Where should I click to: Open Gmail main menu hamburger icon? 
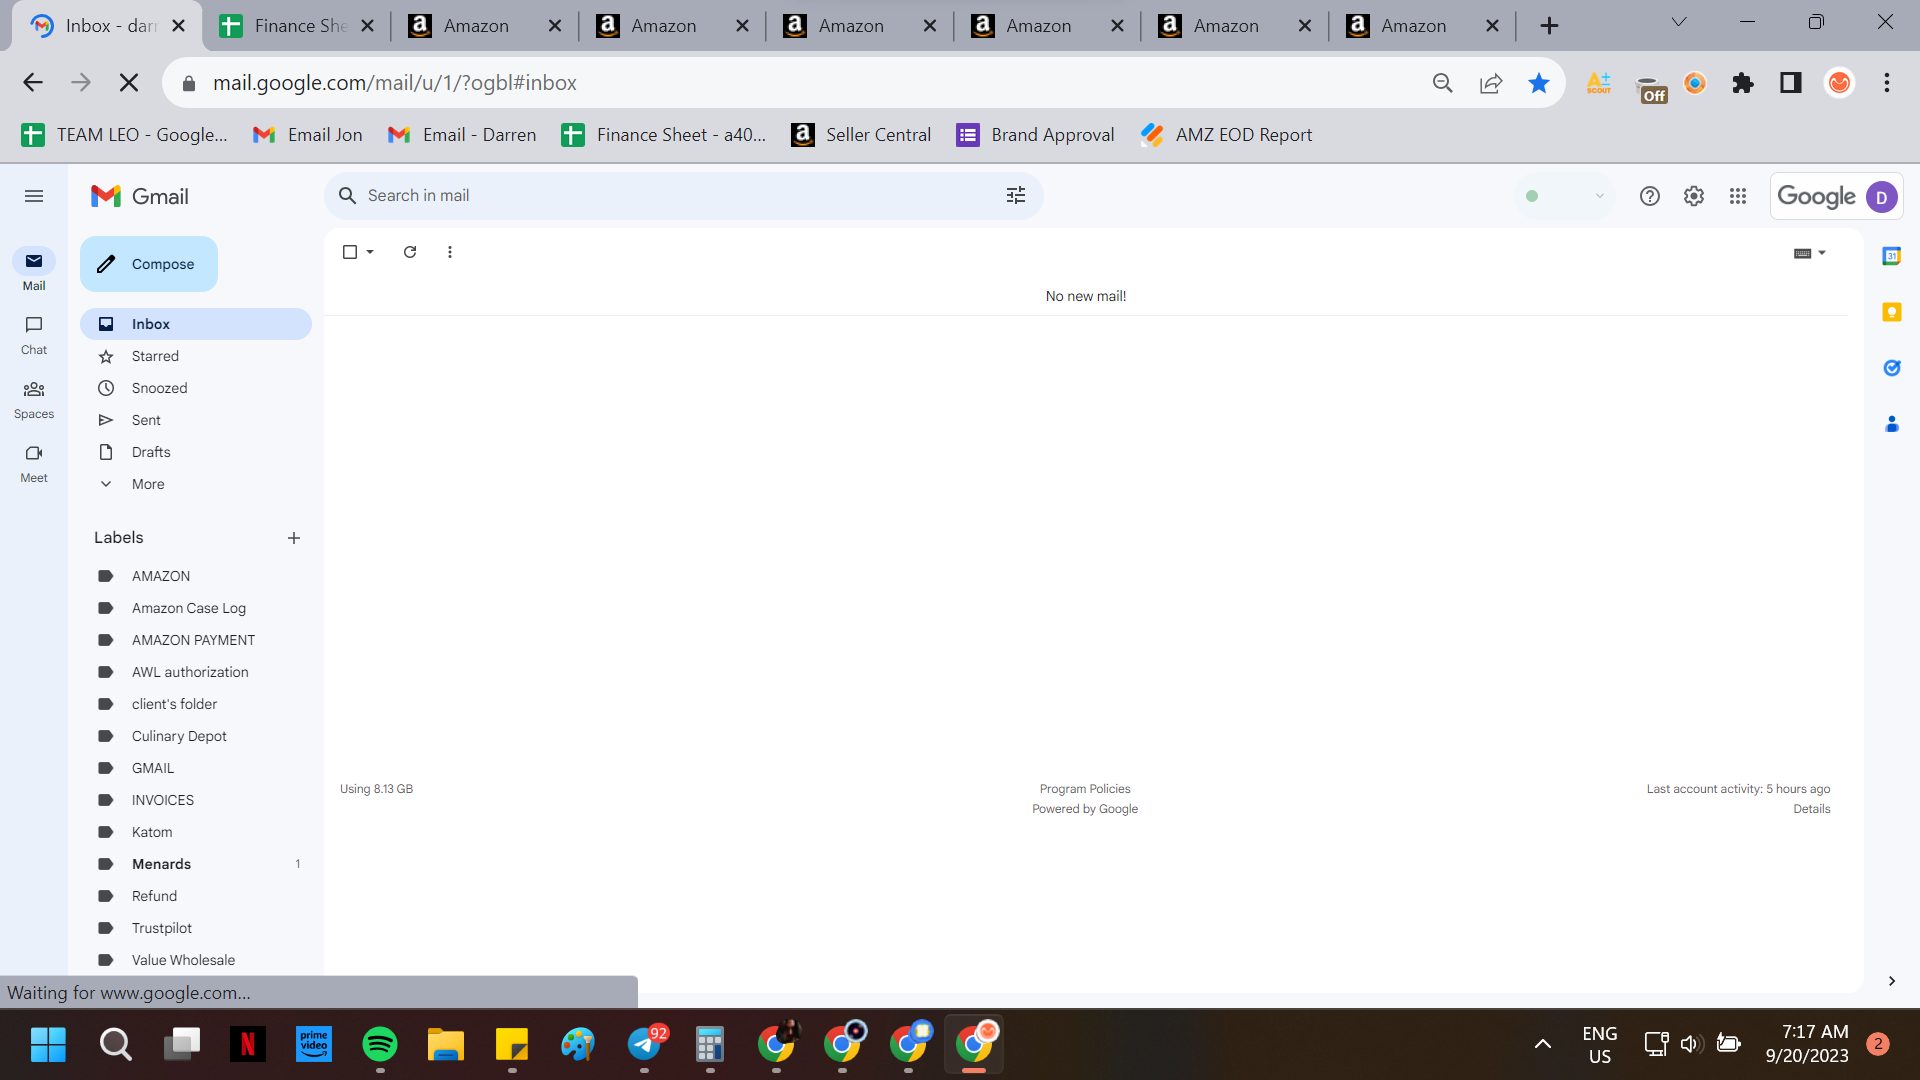pos(34,196)
